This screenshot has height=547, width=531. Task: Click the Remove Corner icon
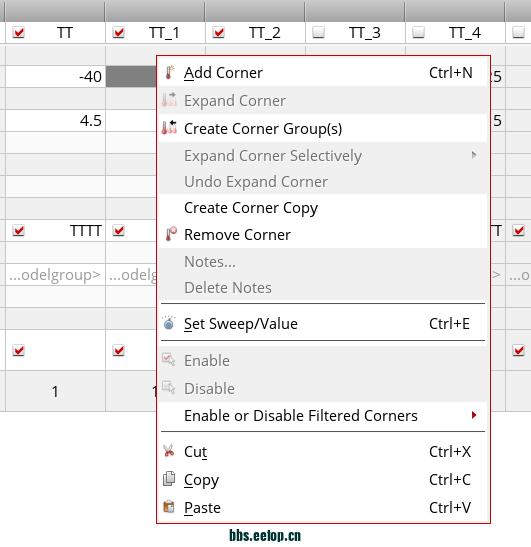(171, 234)
